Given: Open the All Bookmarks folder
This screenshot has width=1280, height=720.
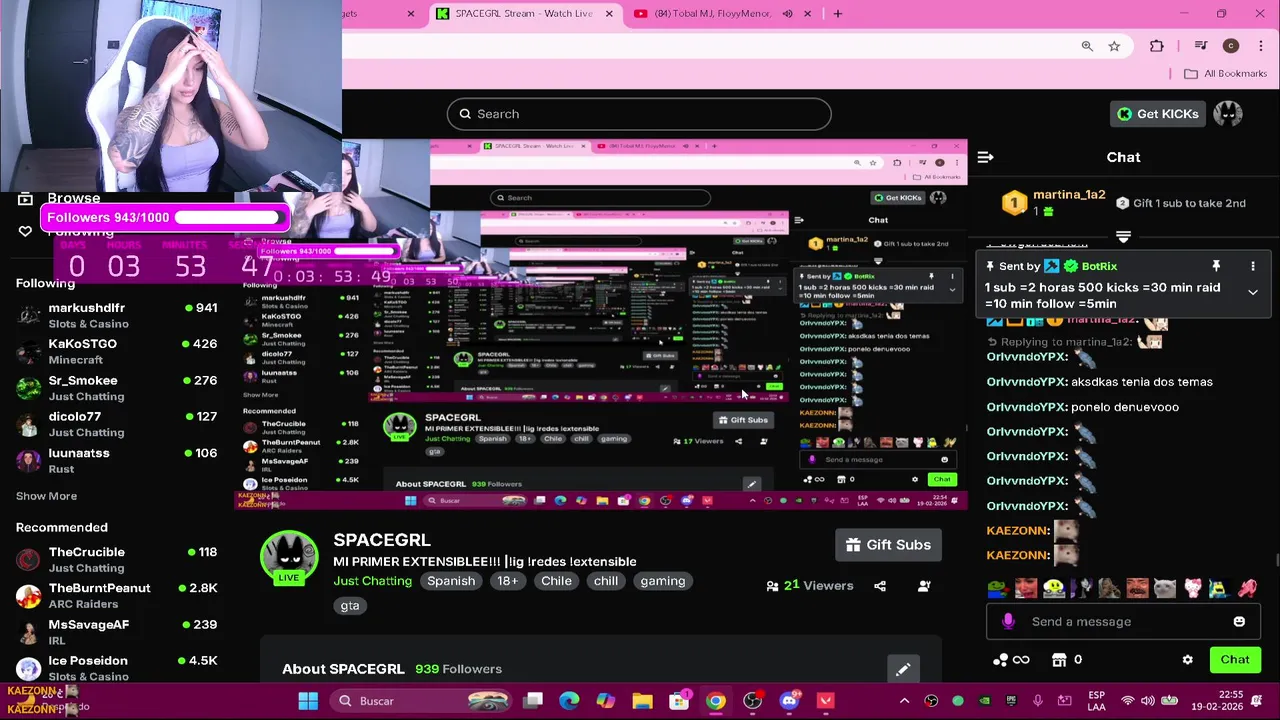Looking at the screenshot, I should (1225, 74).
